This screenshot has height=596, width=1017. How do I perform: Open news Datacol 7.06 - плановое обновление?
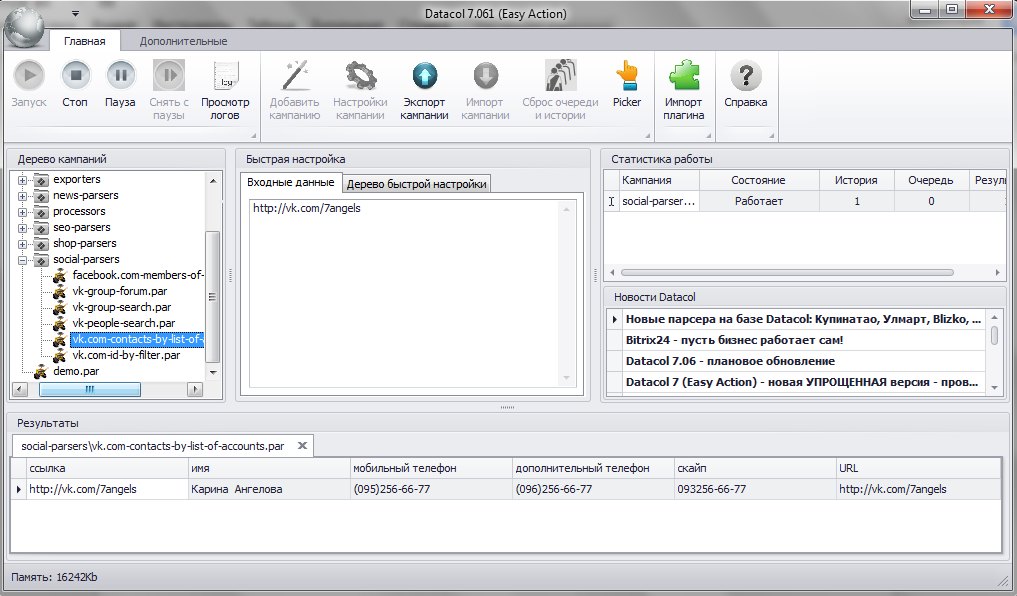(x=803, y=361)
